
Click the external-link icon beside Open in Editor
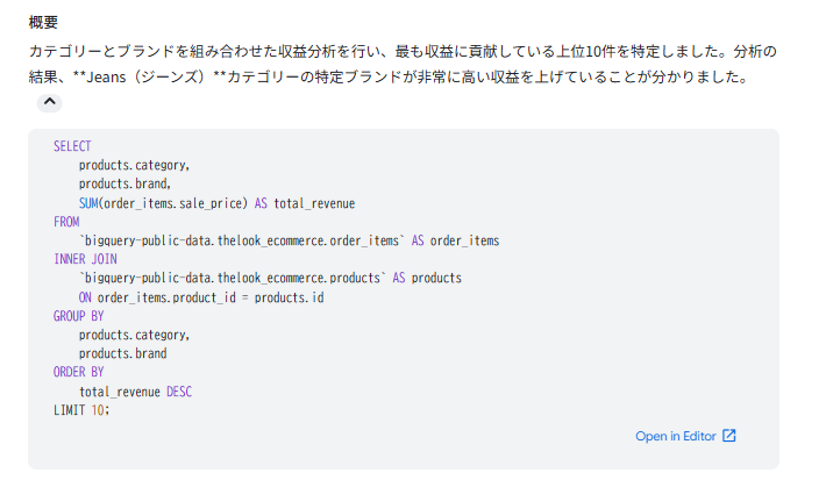(729, 436)
